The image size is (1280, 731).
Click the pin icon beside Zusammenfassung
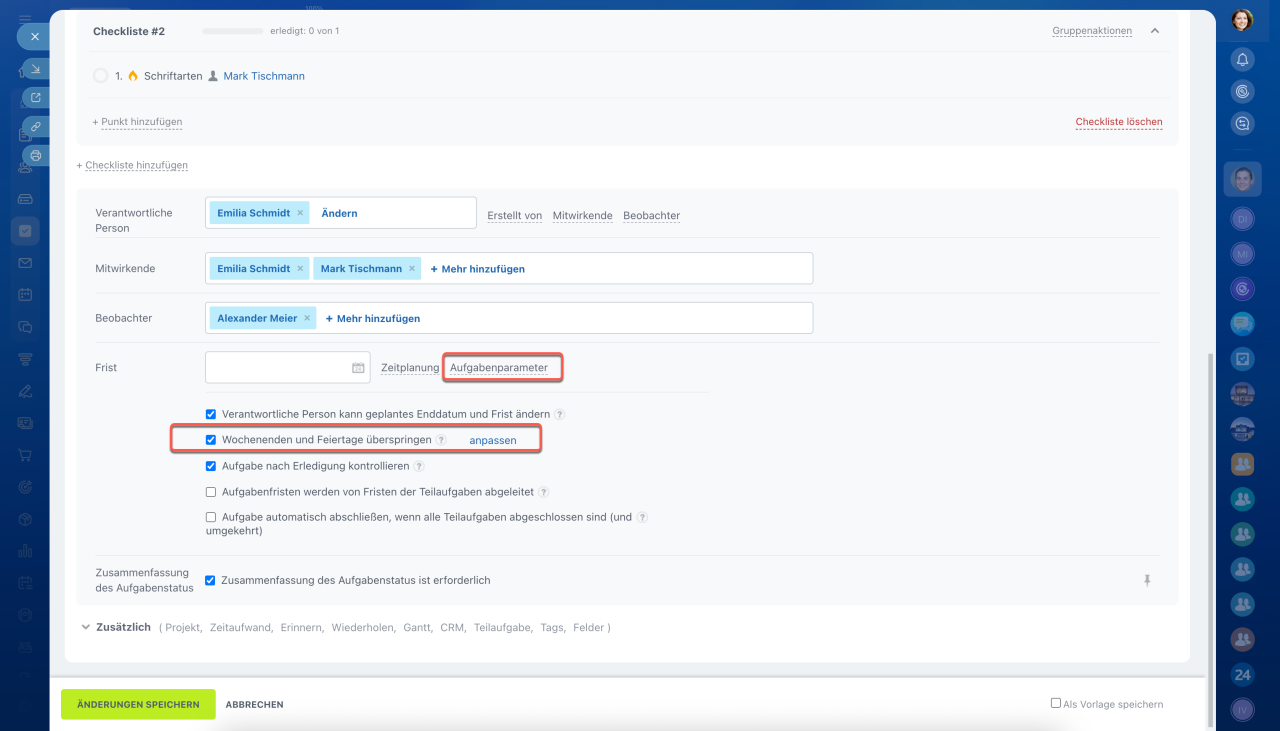click(1147, 580)
